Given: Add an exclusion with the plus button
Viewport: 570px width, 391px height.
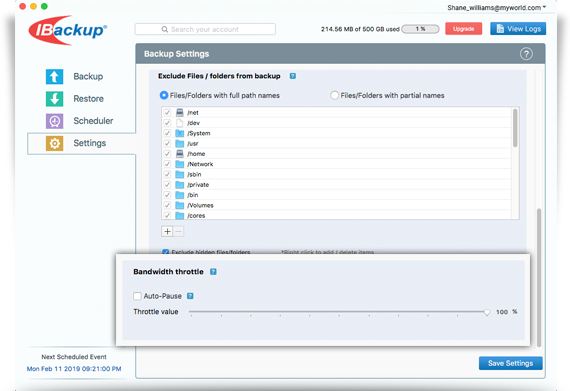Looking at the screenshot, I should (x=167, y=231).
